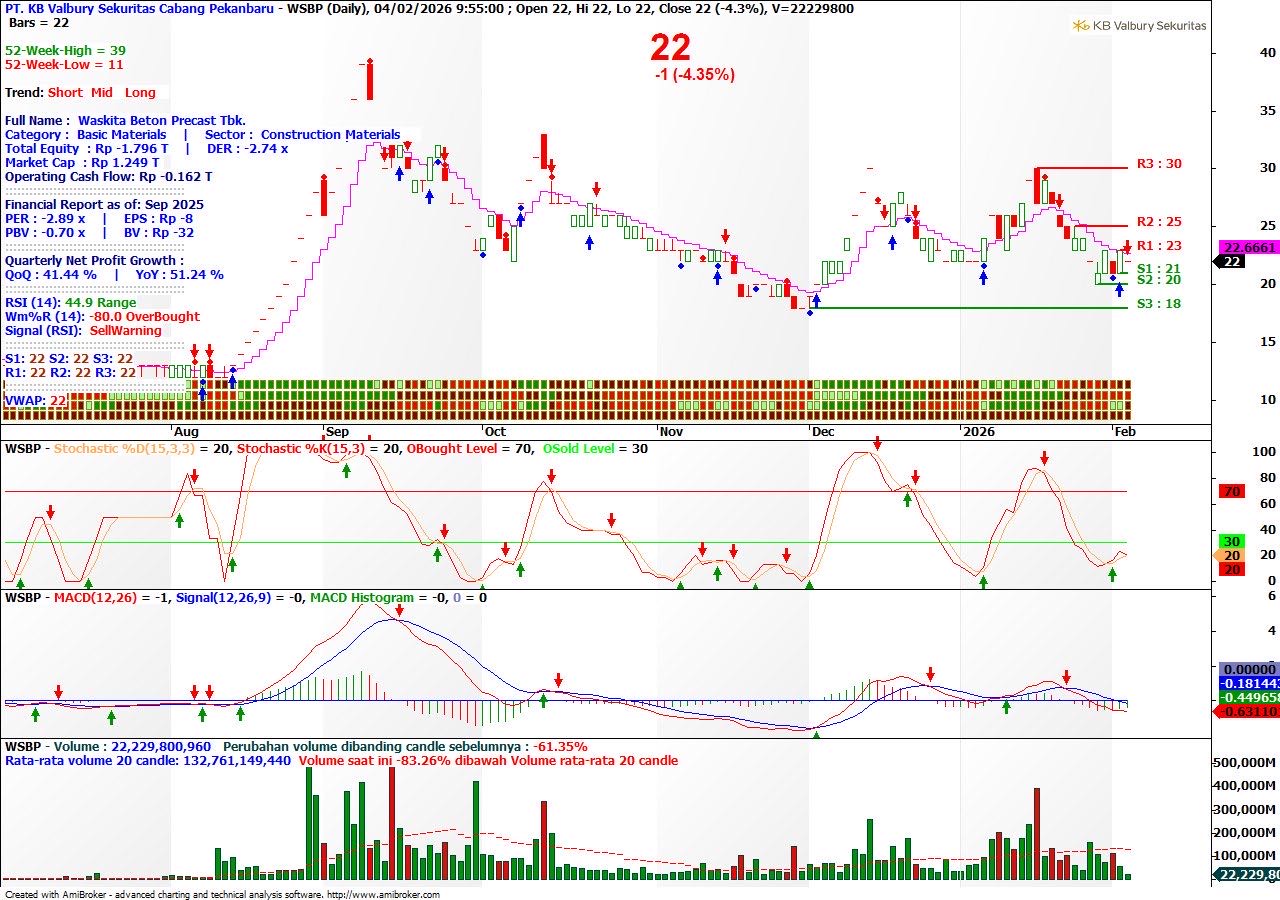This screenshot has width=1280, height=900.
Task: Click the red "-0.63110" MACD axis tag
Action: click(1249, 712)
